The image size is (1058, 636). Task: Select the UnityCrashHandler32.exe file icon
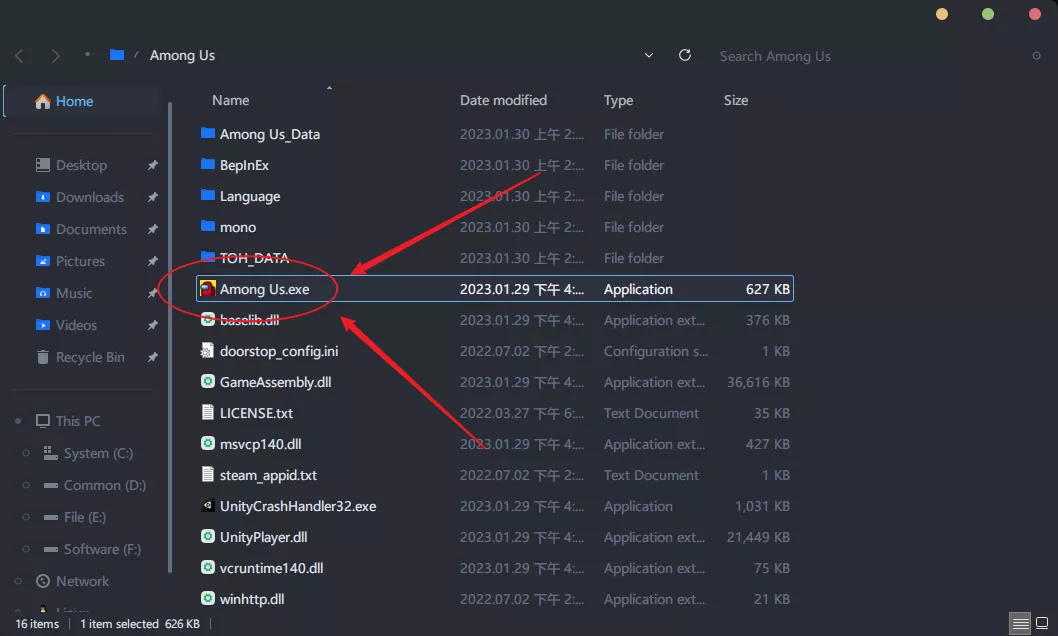point(208,506)
